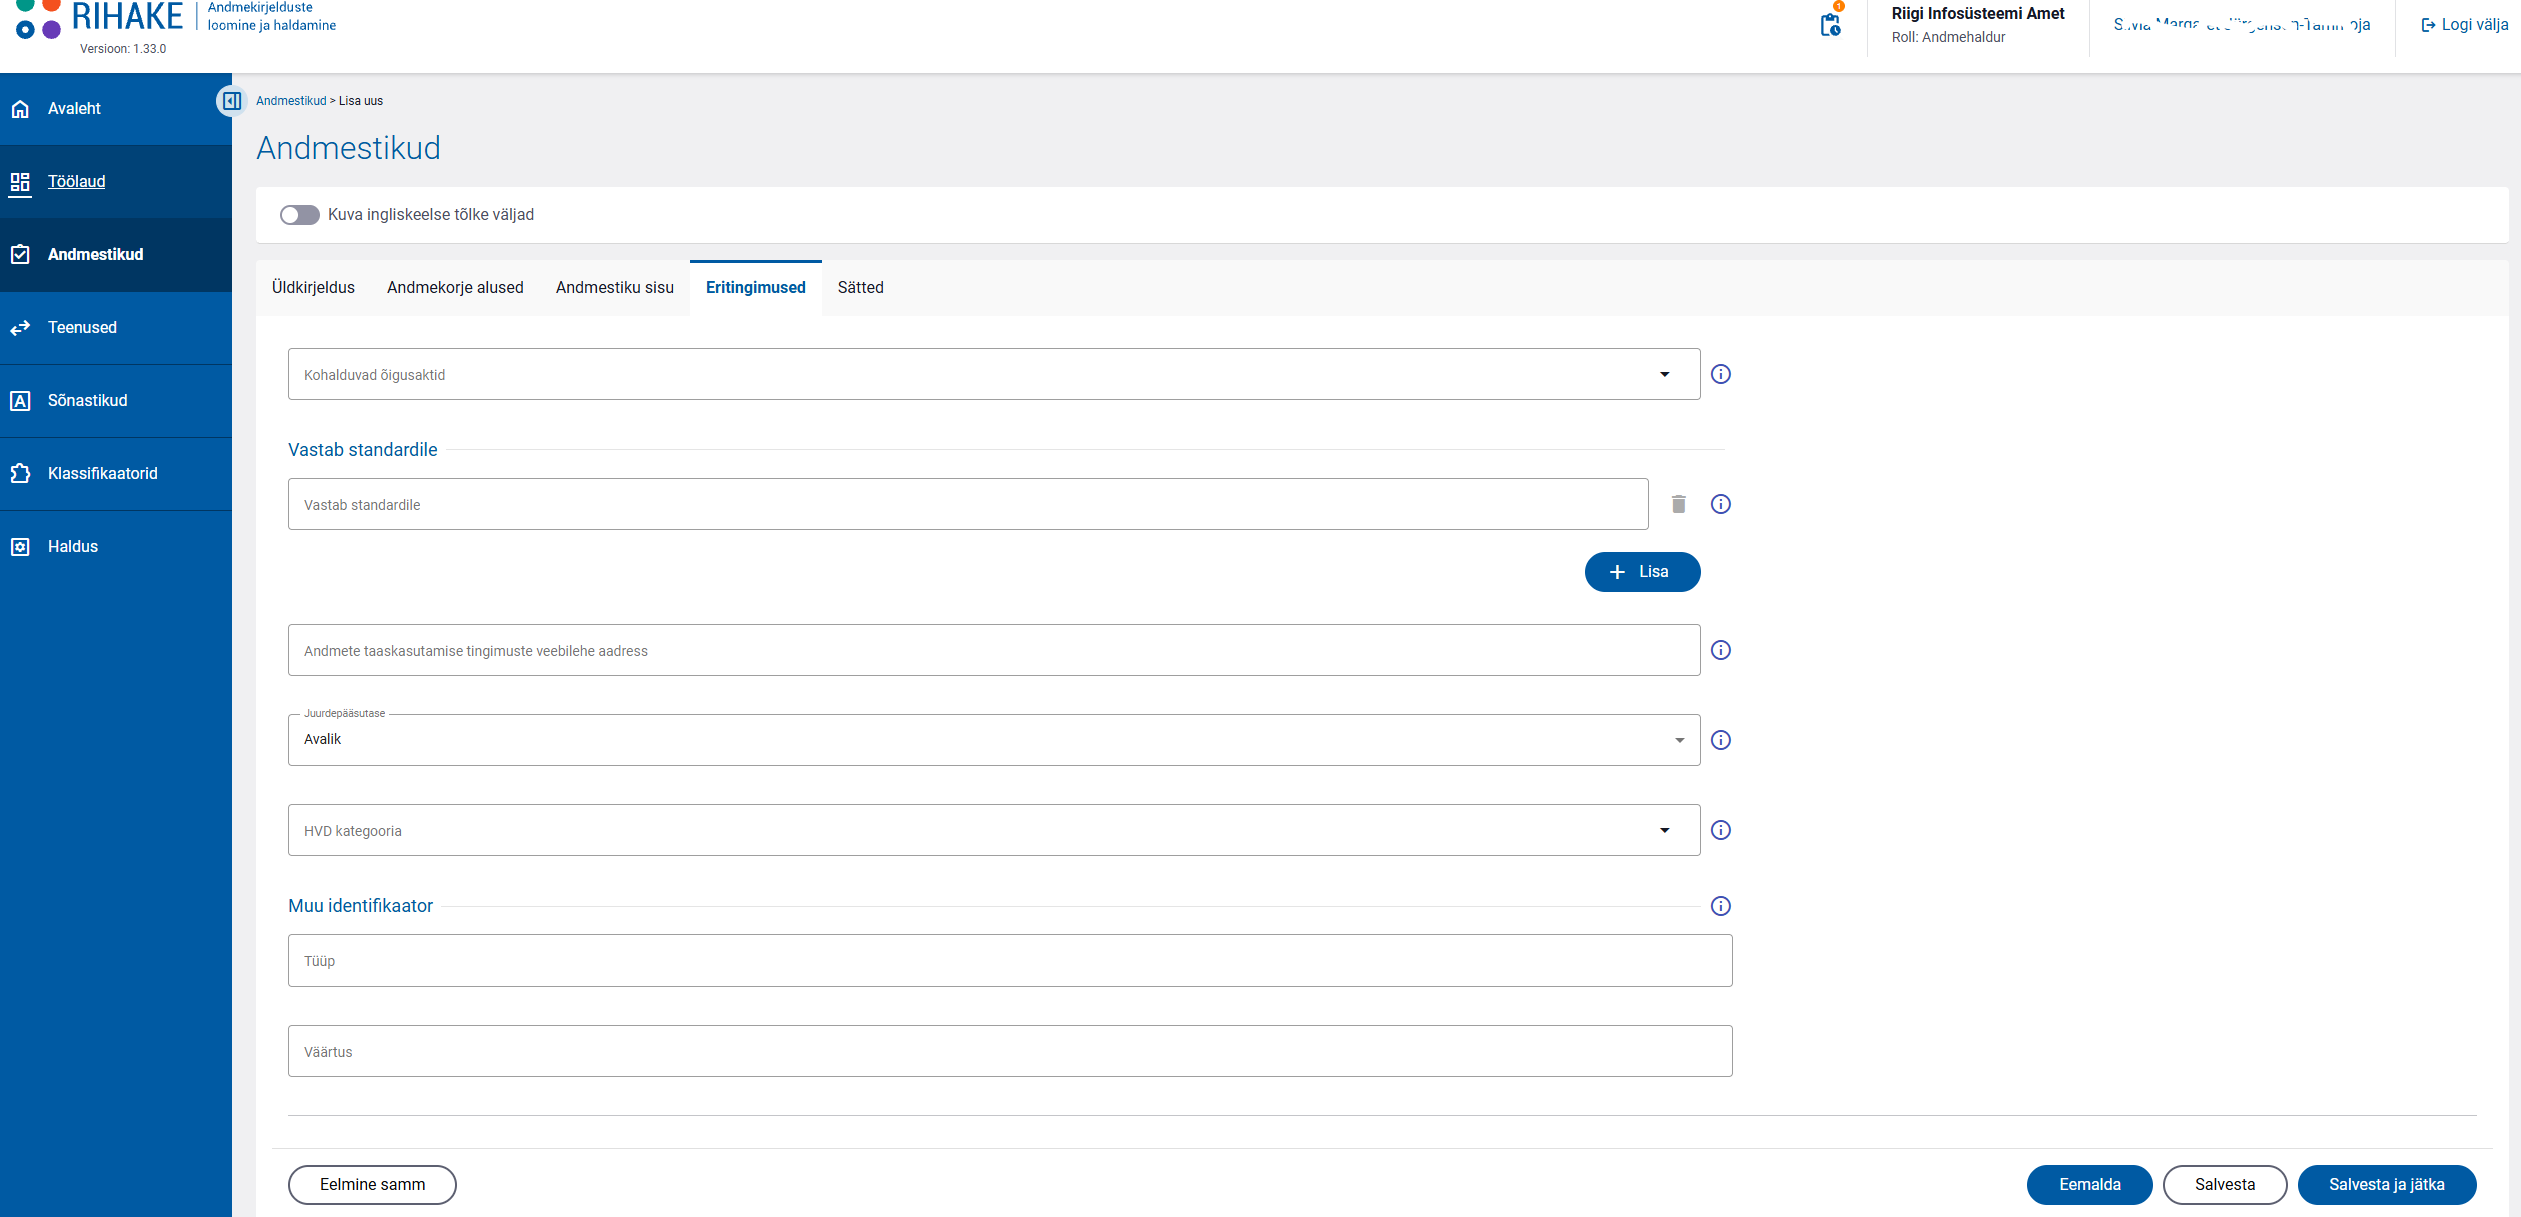
Task: Click the Lisa add button
Action: [1642, 572]
